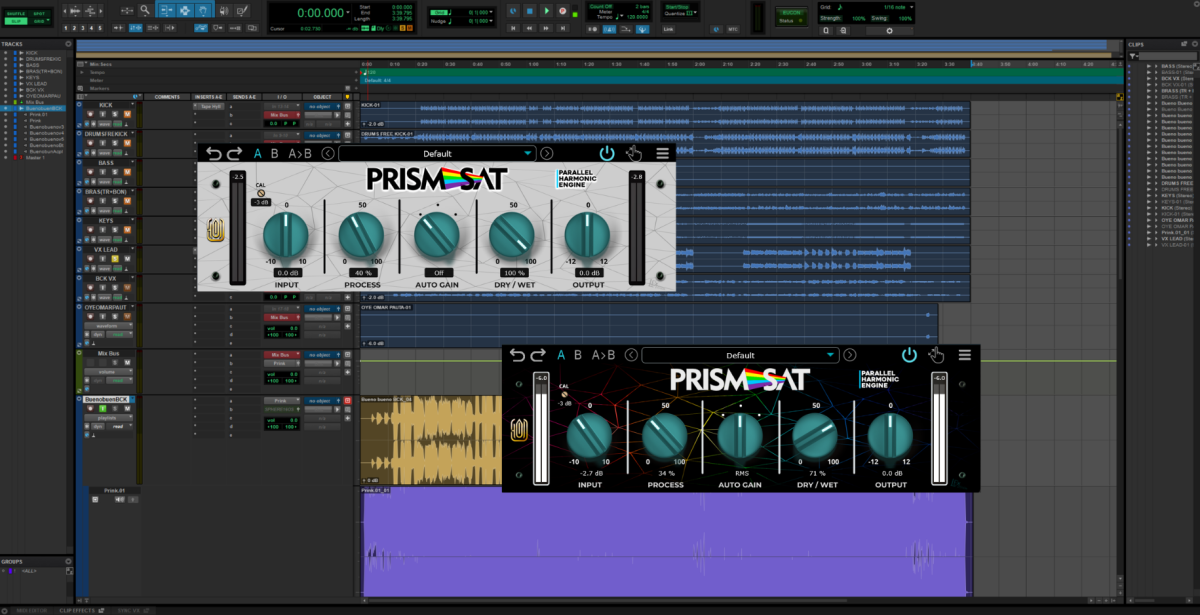Enable Slip edit mode

[15, 21]
